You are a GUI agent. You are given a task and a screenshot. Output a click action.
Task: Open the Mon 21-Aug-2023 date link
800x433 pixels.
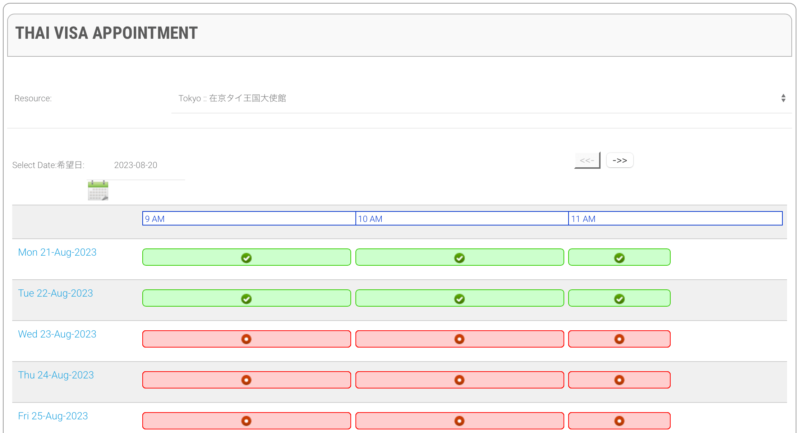pyautogui.click(x=57, y=253)
